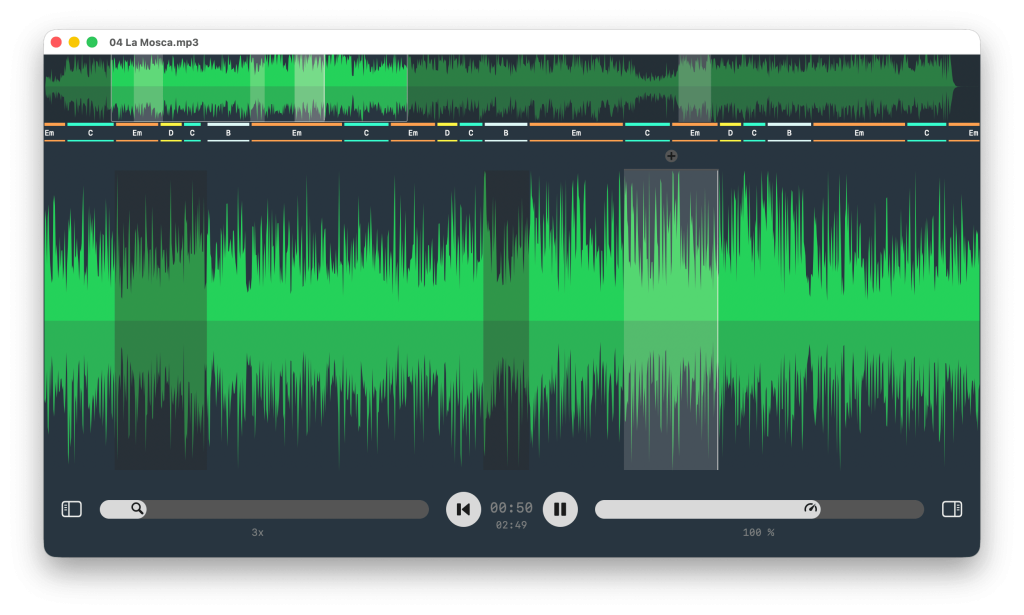Screen dimensions: 1024x615
Task: Click the plus icon above the waveform
Action: coord(671,155)
